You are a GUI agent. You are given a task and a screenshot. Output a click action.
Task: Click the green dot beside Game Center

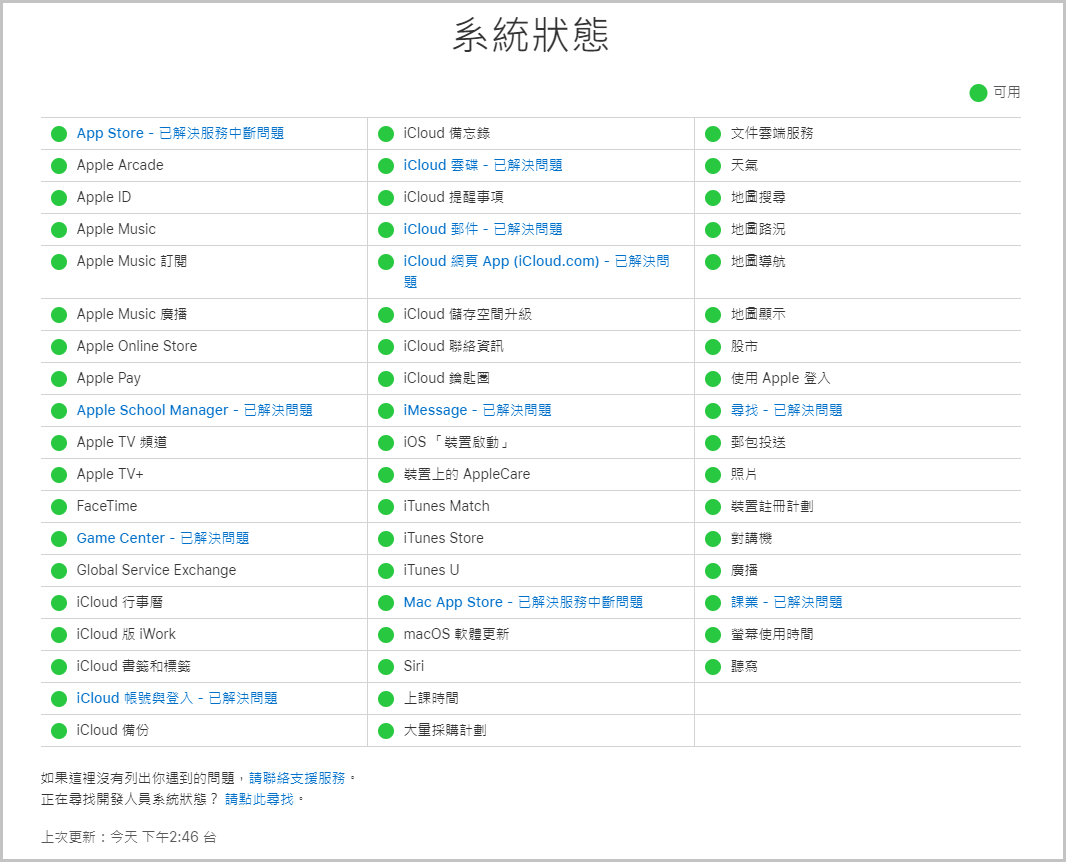point(59,538)
